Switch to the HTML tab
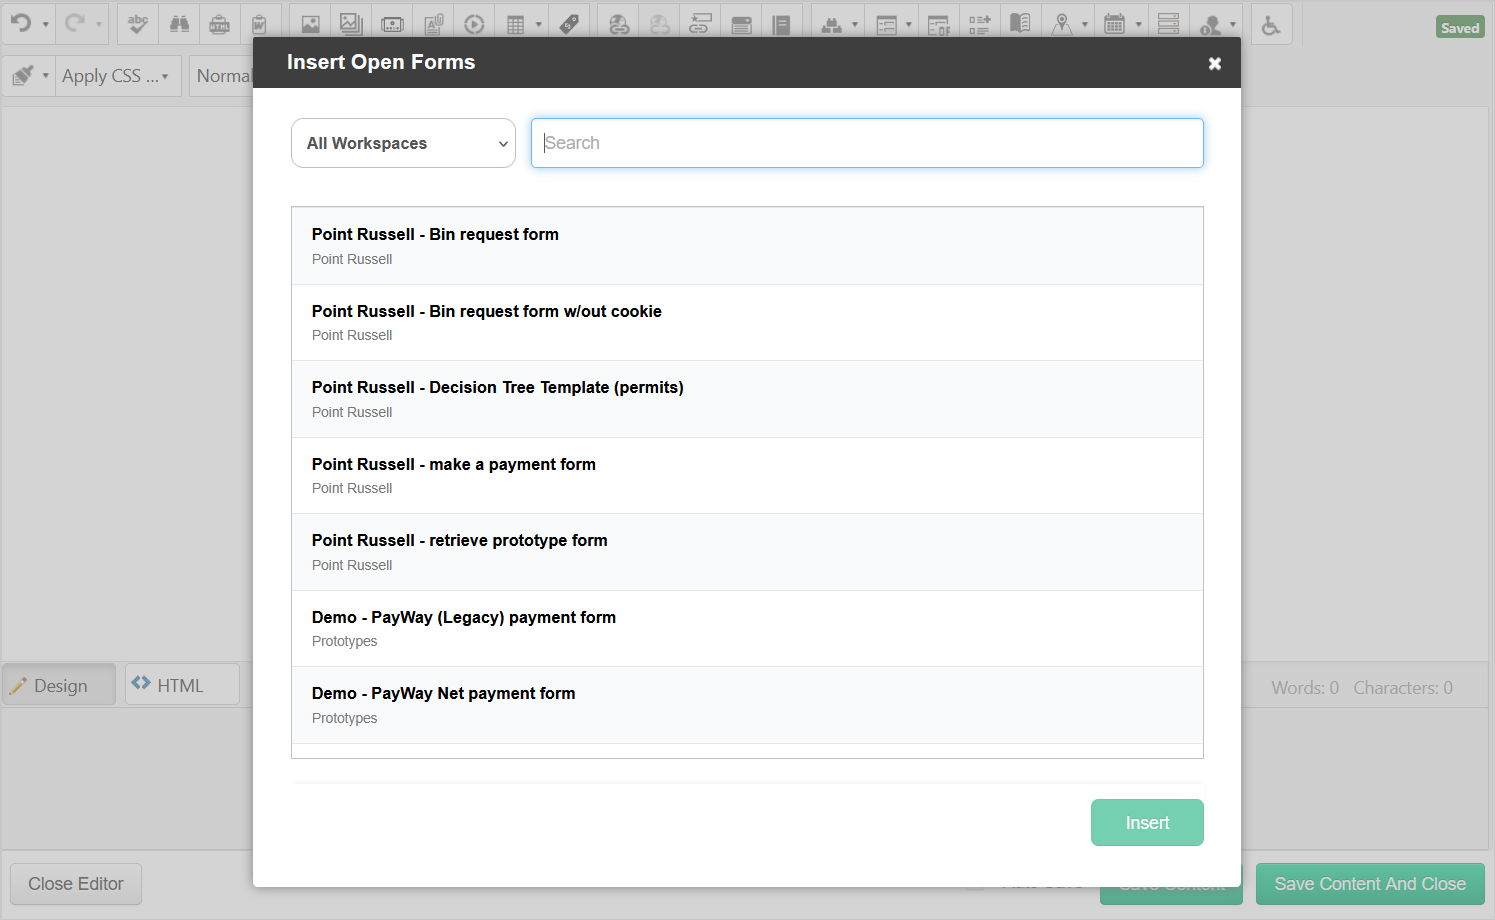 click(181, 684)
